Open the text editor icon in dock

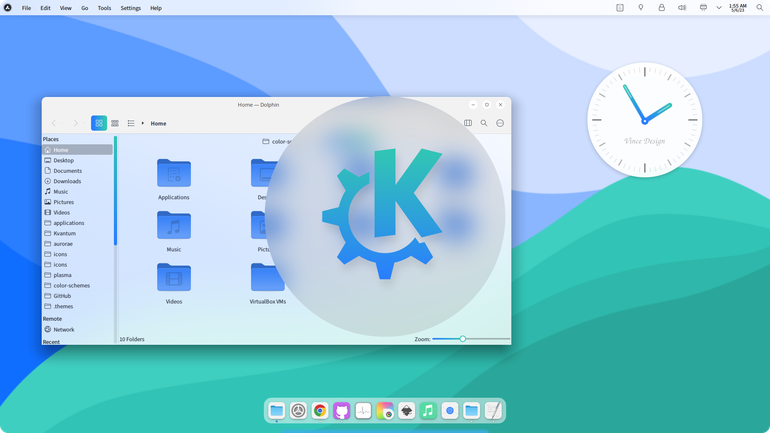click(x=493, y=410)
